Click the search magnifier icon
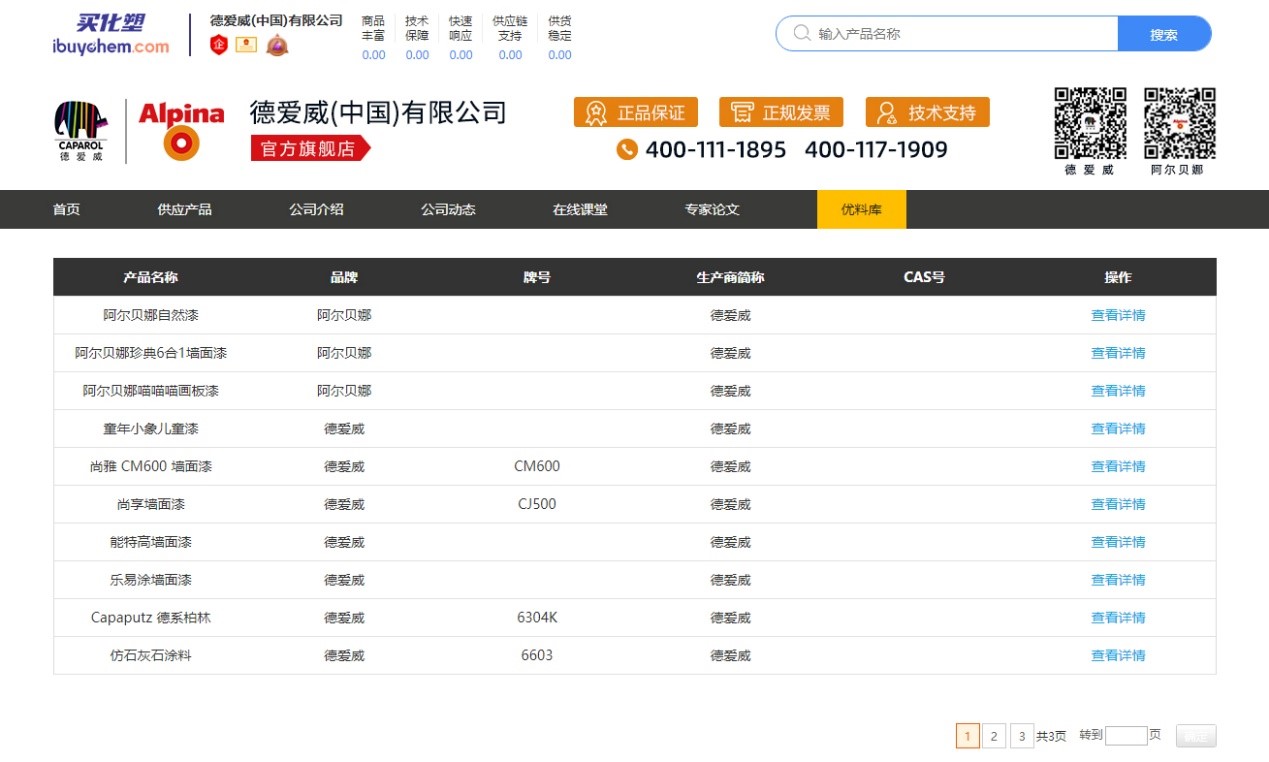The height and width of the screenshot is (762, 1269). pyautogui.click(x=801, y=33)
